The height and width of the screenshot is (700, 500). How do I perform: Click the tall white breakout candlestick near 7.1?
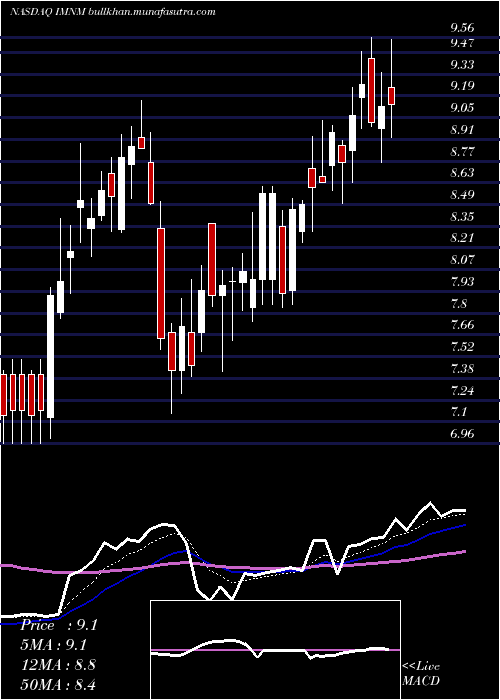(50, 356)
